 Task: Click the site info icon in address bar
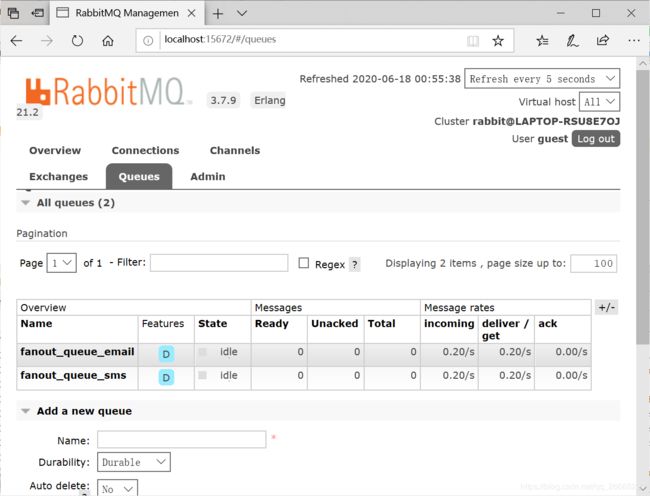pyautogui.click(x=148, y=41)
